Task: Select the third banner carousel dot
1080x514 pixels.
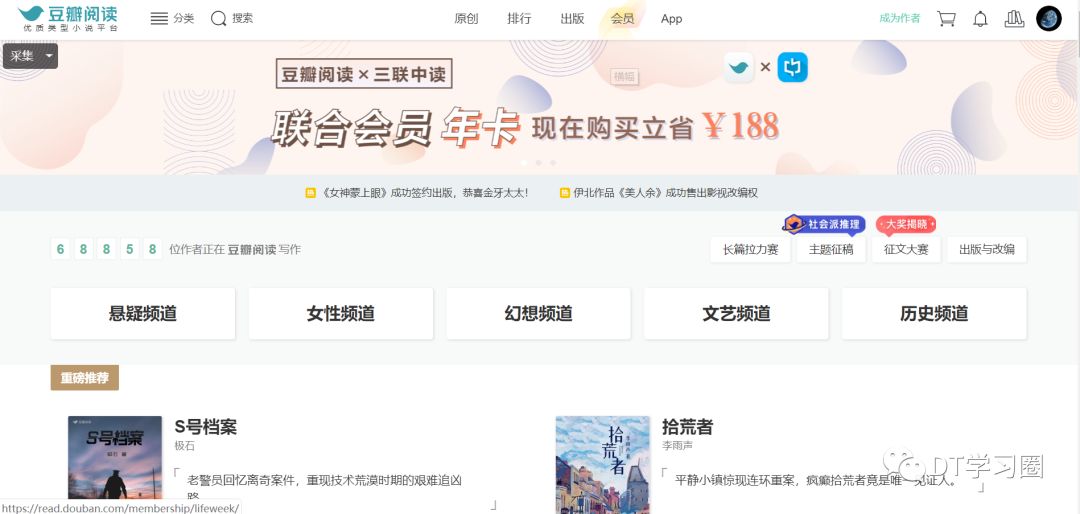Action: pyautogui.click(x=553, y=163)
